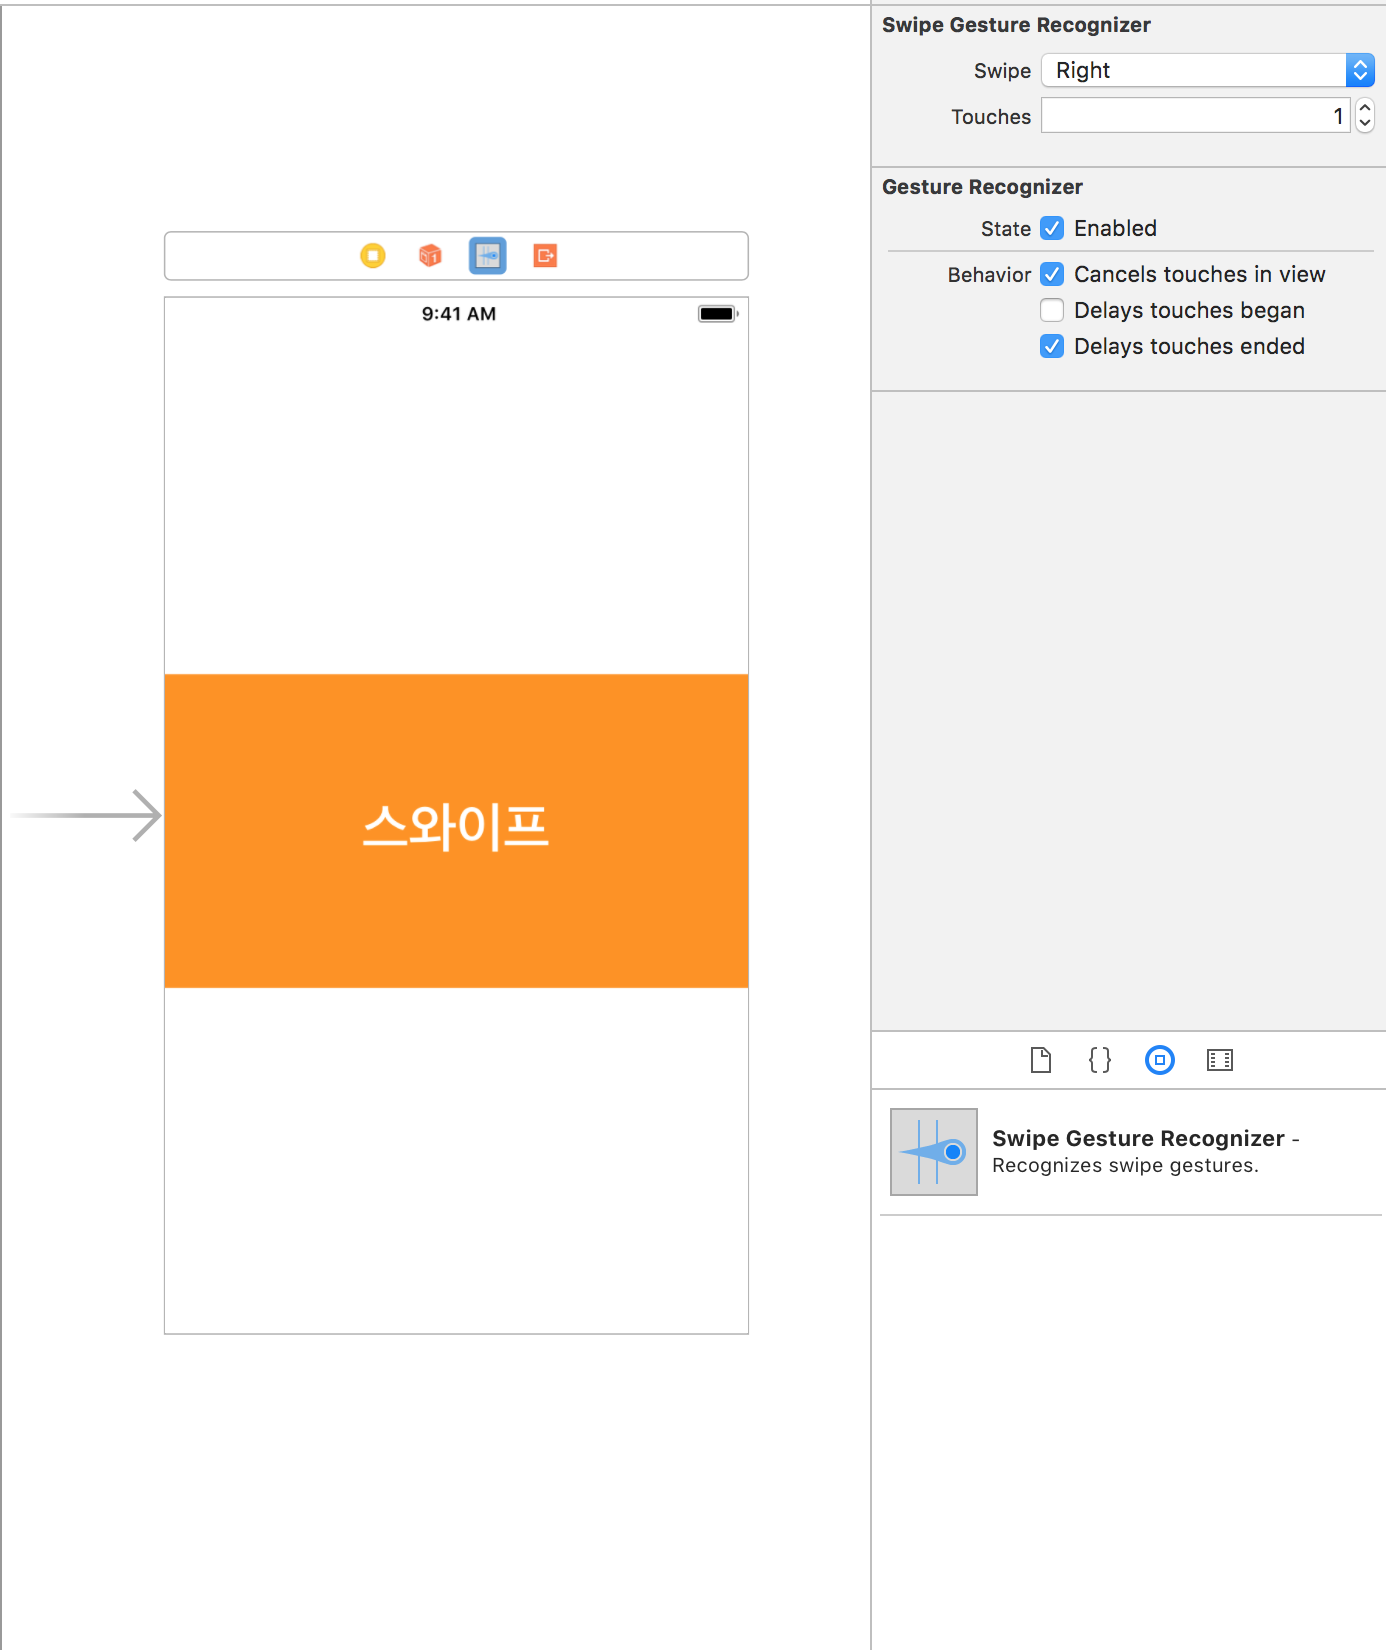
Task: Select Swipe Gesture Recognizer library thumbnail
Action: 934,1152
